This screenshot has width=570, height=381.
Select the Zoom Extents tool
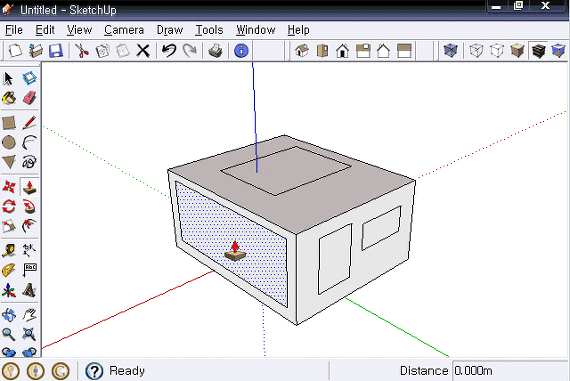point(29,334)
